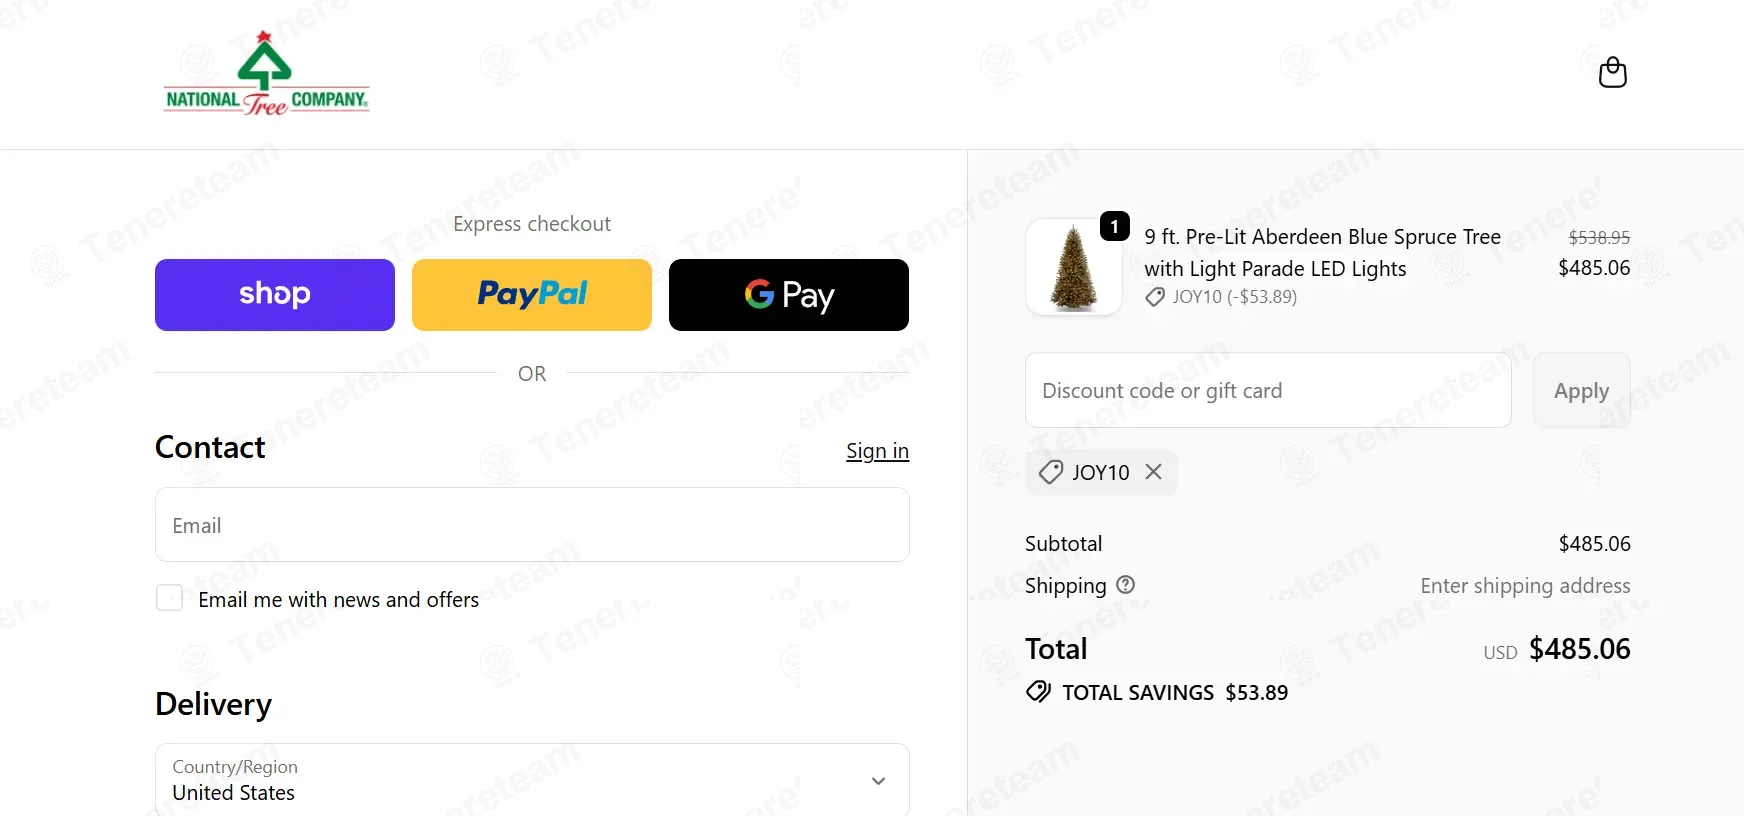This screenshot has height=816, width=1744.
Task: Open the shopping bag cart icon
Action: coord(1612,73)
